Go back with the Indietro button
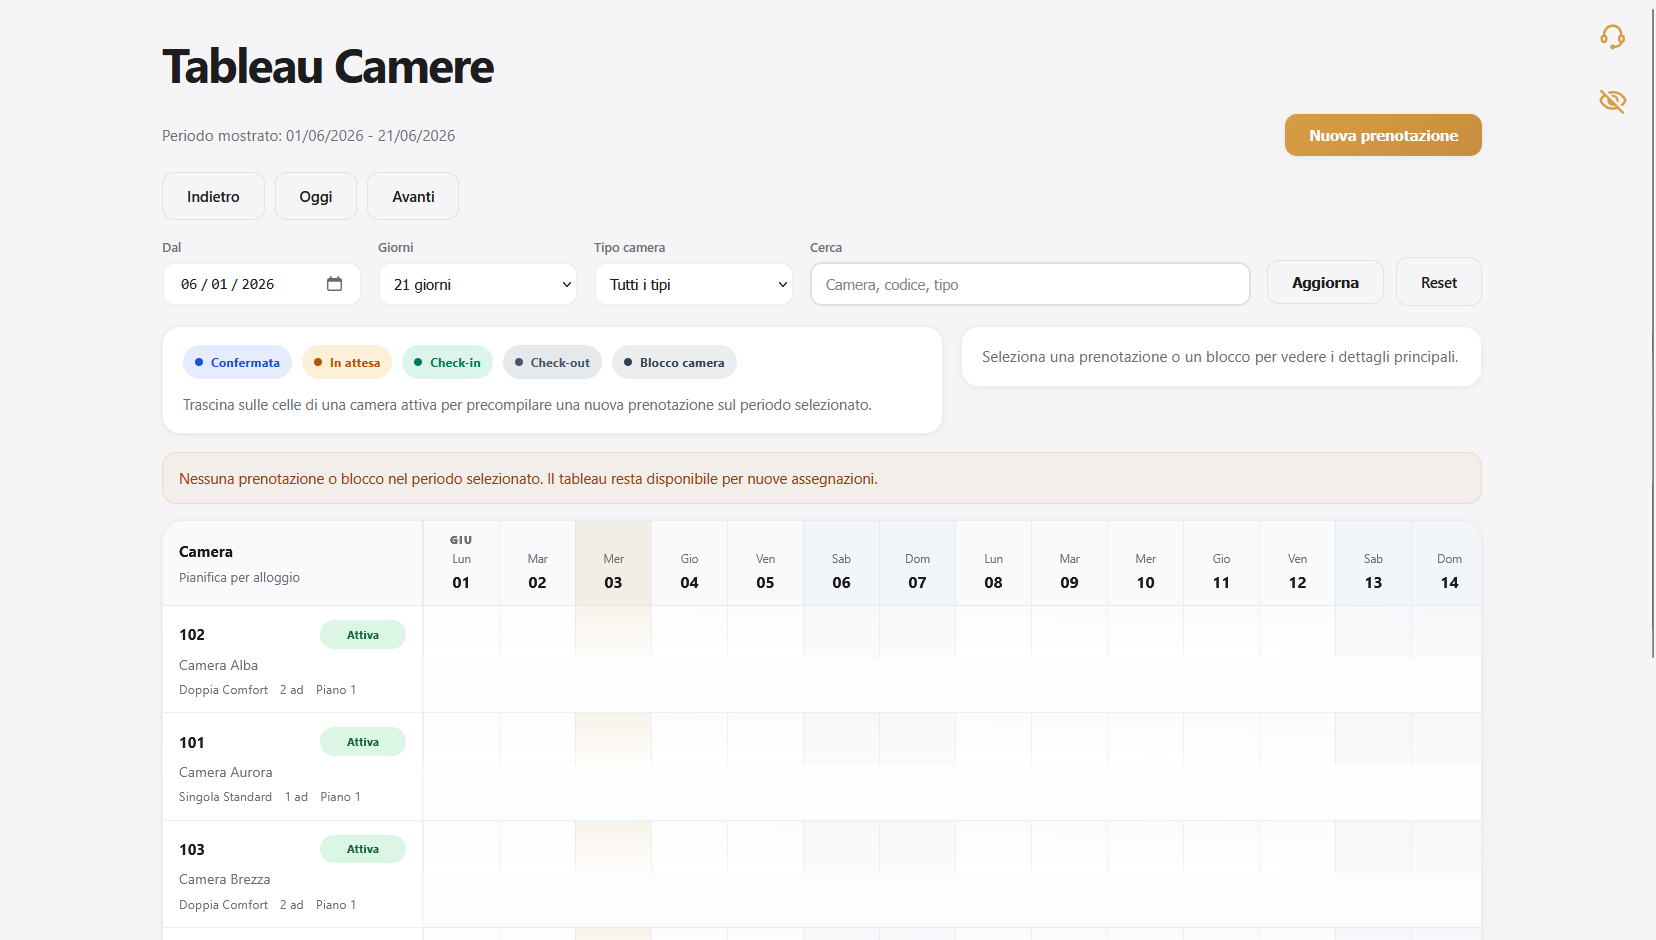1656x940 pixels. (x=213, y=196)
